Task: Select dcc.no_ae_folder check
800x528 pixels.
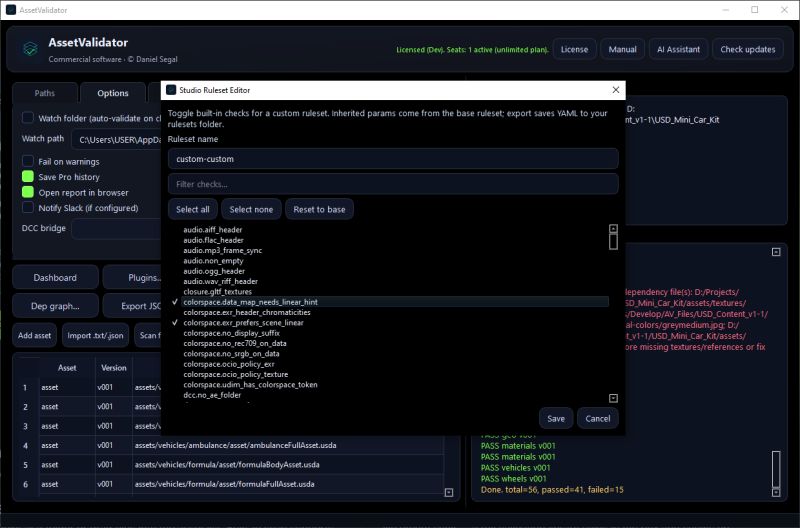Action: [x=212, y=395]
